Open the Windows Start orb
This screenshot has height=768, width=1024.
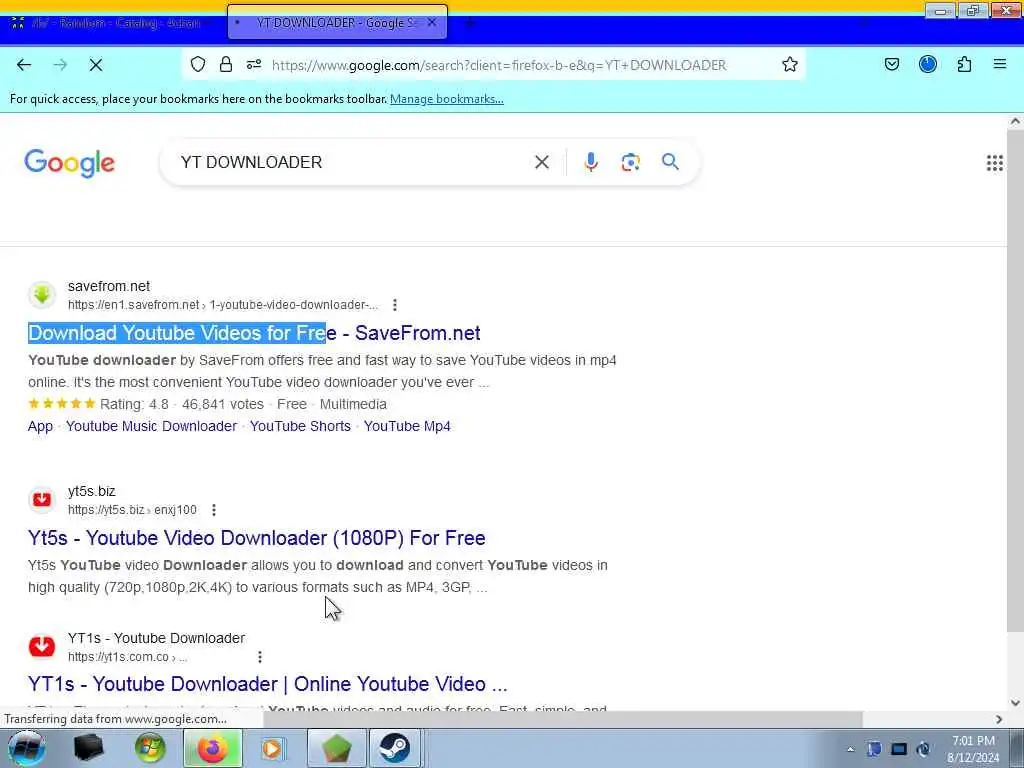click(26, 748)
